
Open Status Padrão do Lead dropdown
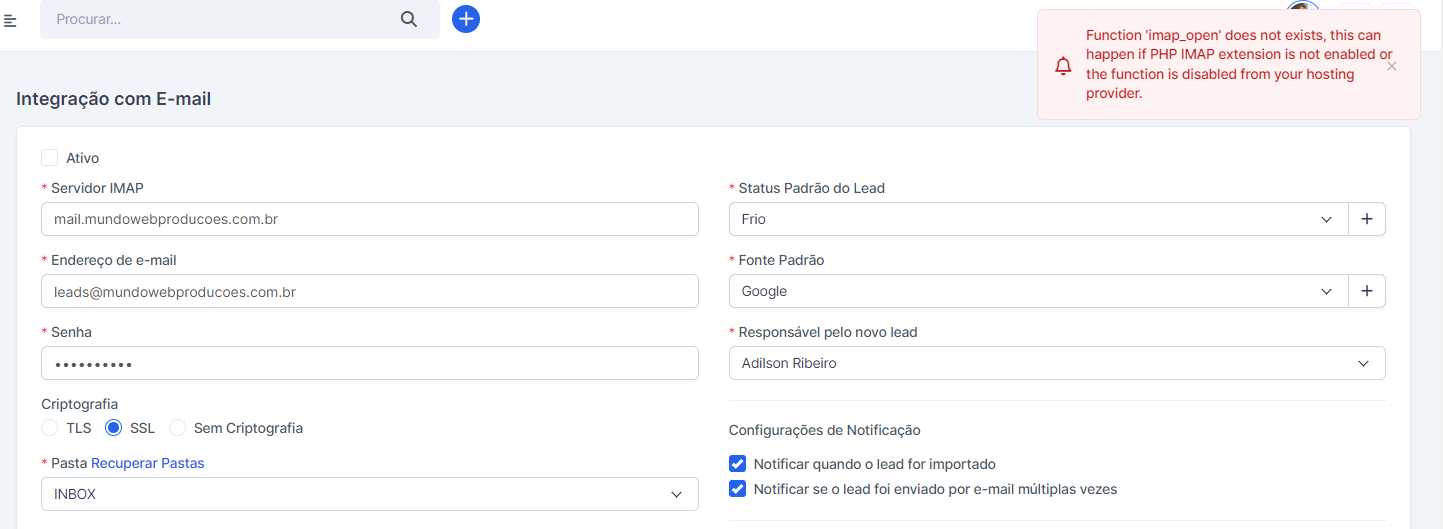coord(1038,219)
